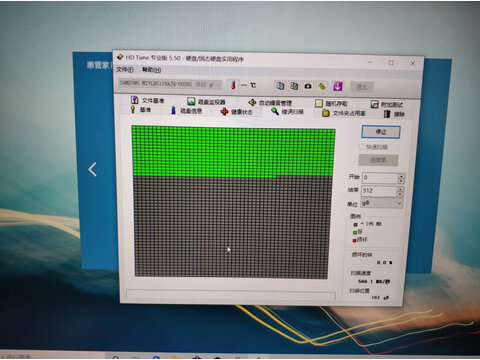Click the copy-to-clipboard icon in the toolbar
This screenshot has width=480, height=360.
click(280, 86)
